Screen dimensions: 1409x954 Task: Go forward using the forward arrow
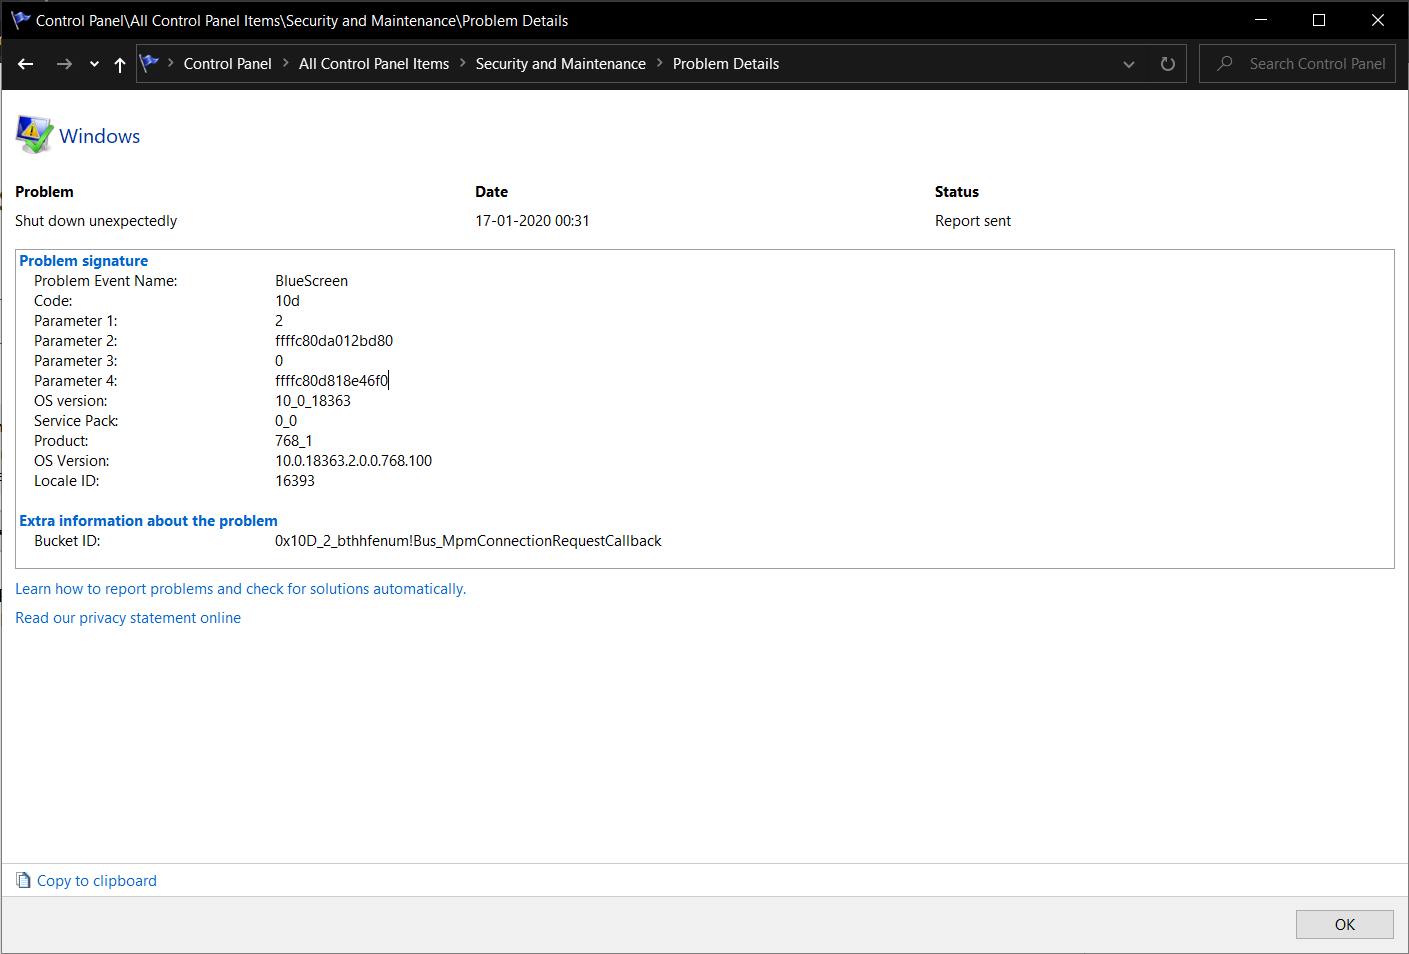pos(64,64)
